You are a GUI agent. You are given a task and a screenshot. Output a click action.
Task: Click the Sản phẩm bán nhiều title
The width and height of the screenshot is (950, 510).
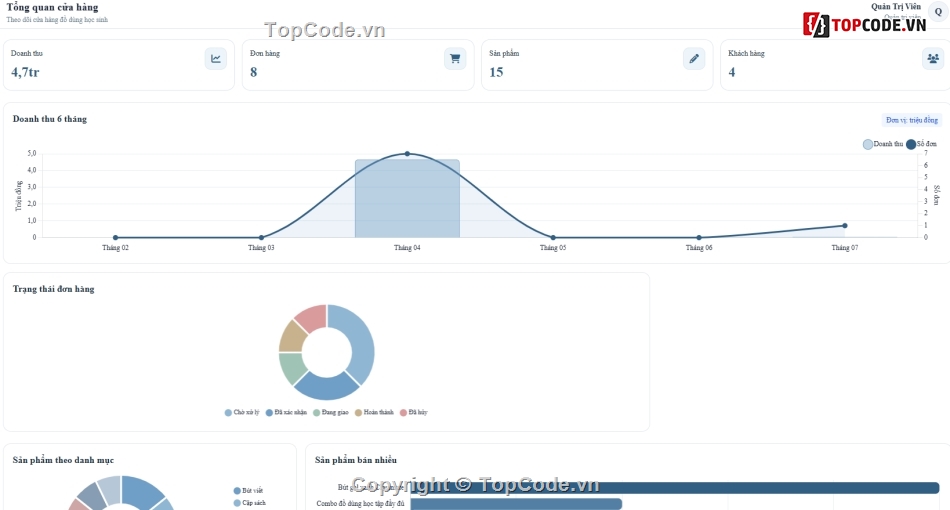tap(356, 460)
